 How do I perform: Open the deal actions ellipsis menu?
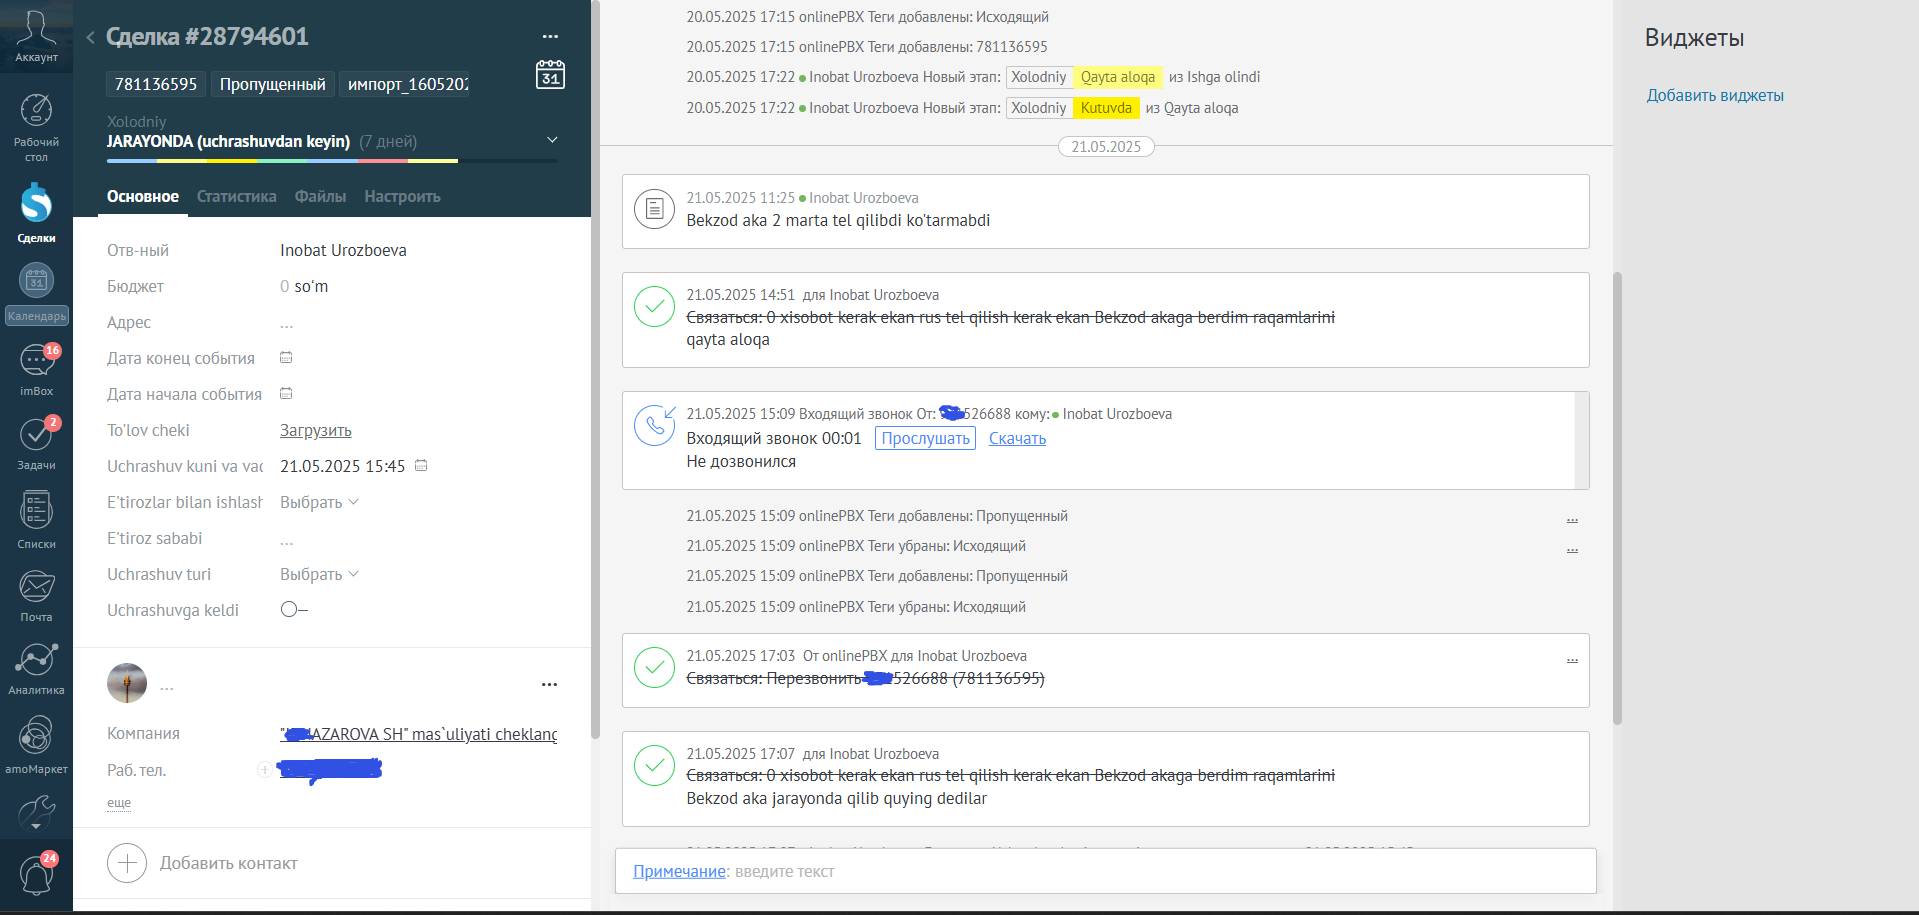550,35
